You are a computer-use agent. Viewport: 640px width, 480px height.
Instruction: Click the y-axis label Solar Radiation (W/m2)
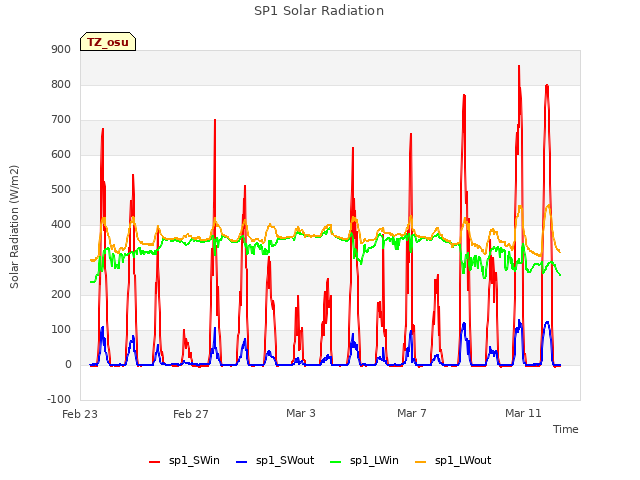14,227
